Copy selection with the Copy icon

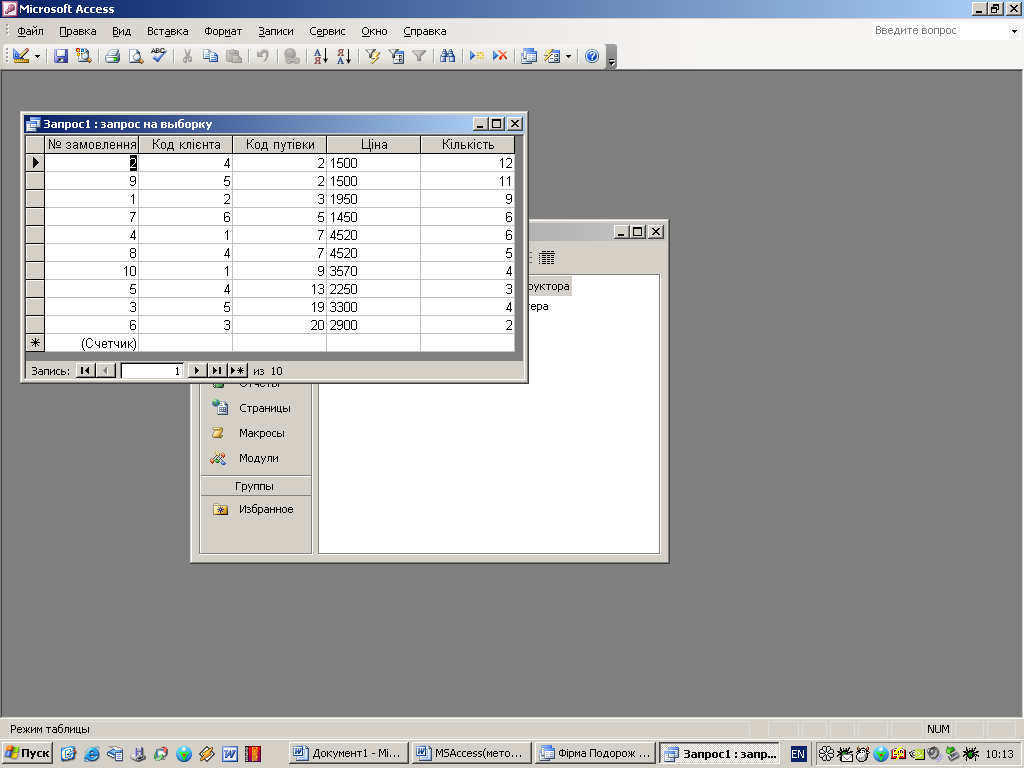tap(210, 56)
